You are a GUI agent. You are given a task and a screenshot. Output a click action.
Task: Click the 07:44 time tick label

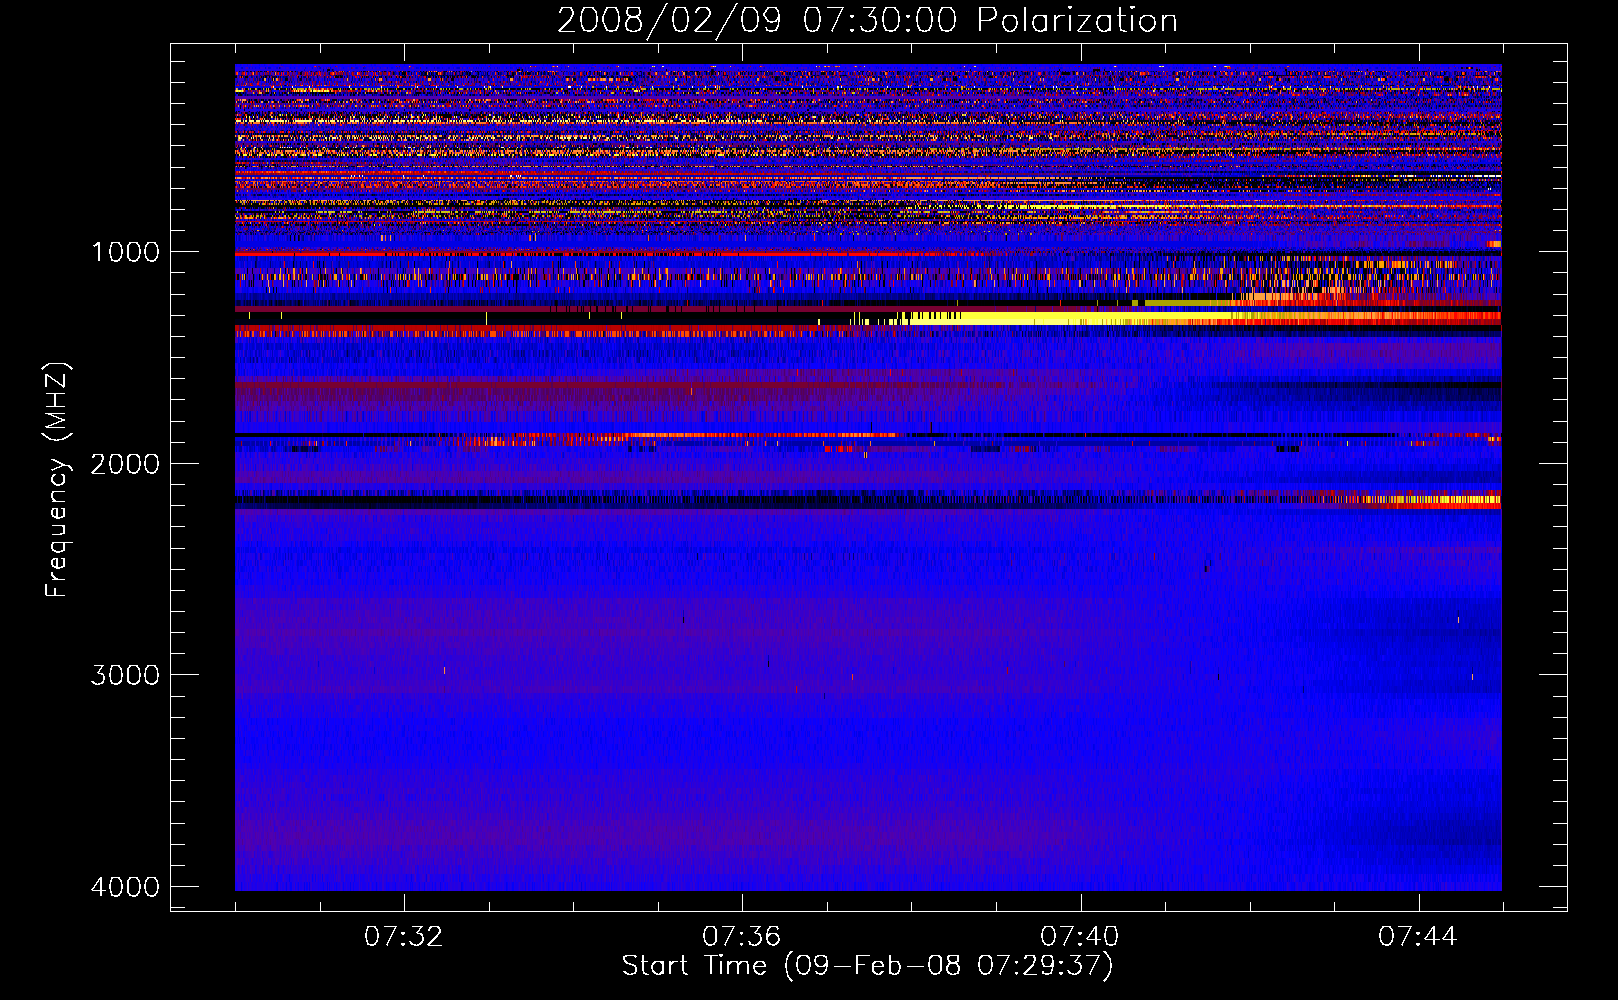(x=1418, y=937)
